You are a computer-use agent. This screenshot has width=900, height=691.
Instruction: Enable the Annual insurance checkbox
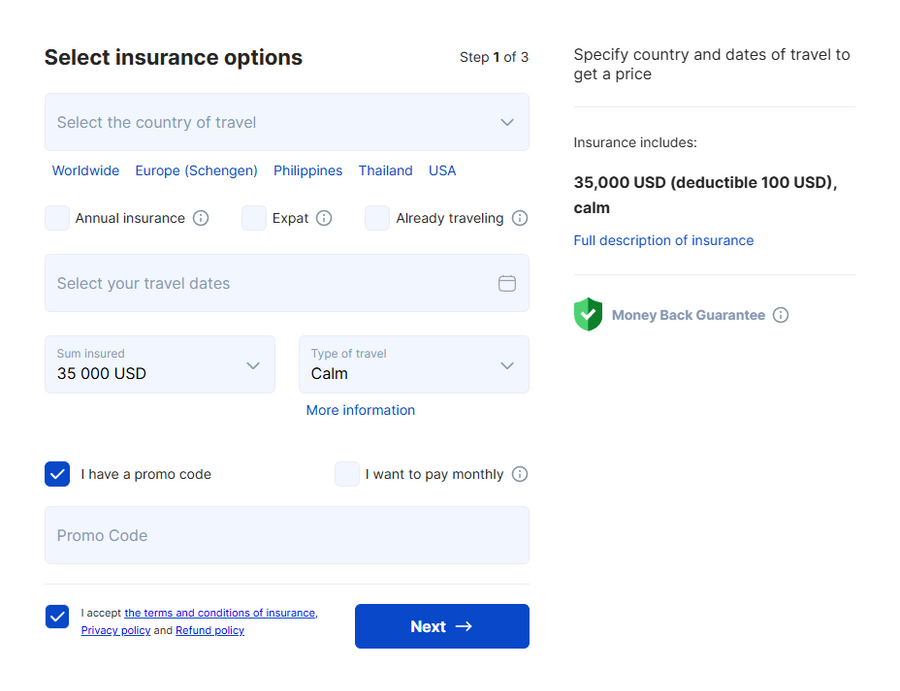(57, 218)
